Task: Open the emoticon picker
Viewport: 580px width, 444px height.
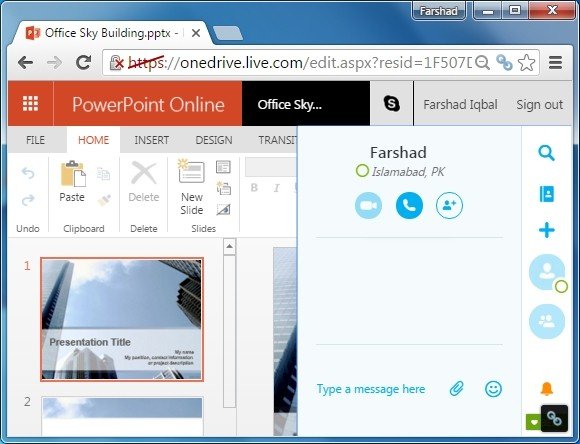Action: (493, 389)
